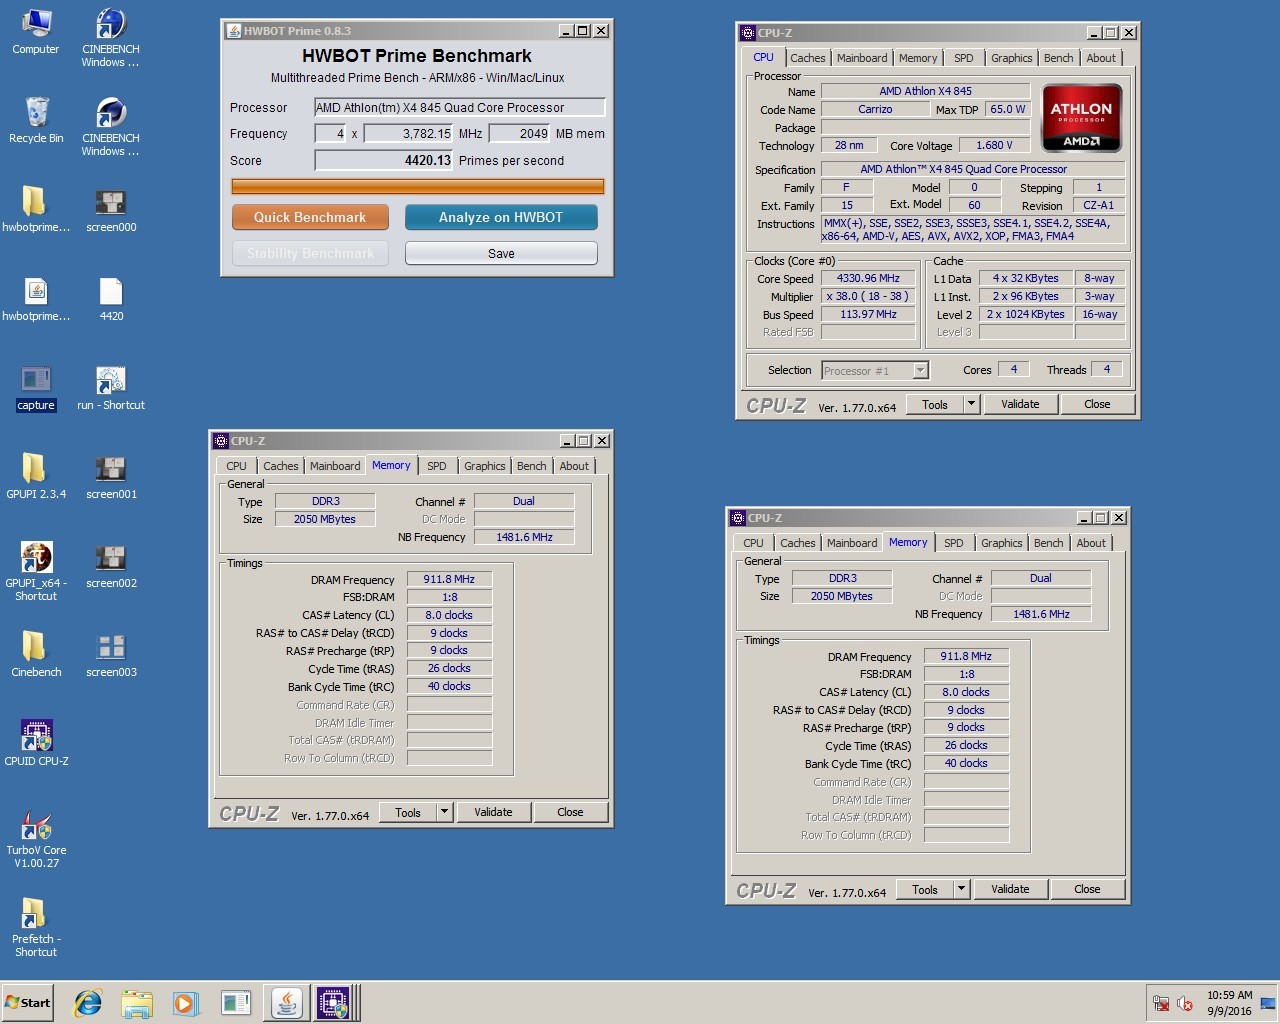This screenshot has width=1280, height=1024.
Task: Open the Recycle Bin icon
Action: tap(36, 121)
